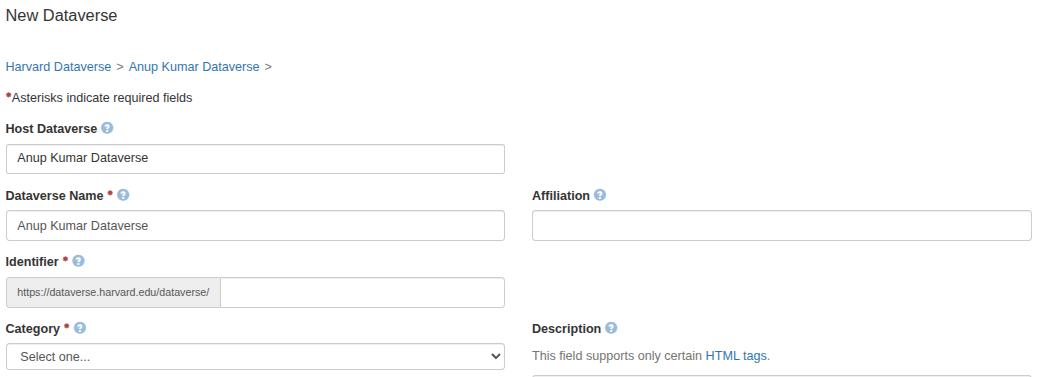Show help icon beside Dataverse Name

click(x=123, y=195)
